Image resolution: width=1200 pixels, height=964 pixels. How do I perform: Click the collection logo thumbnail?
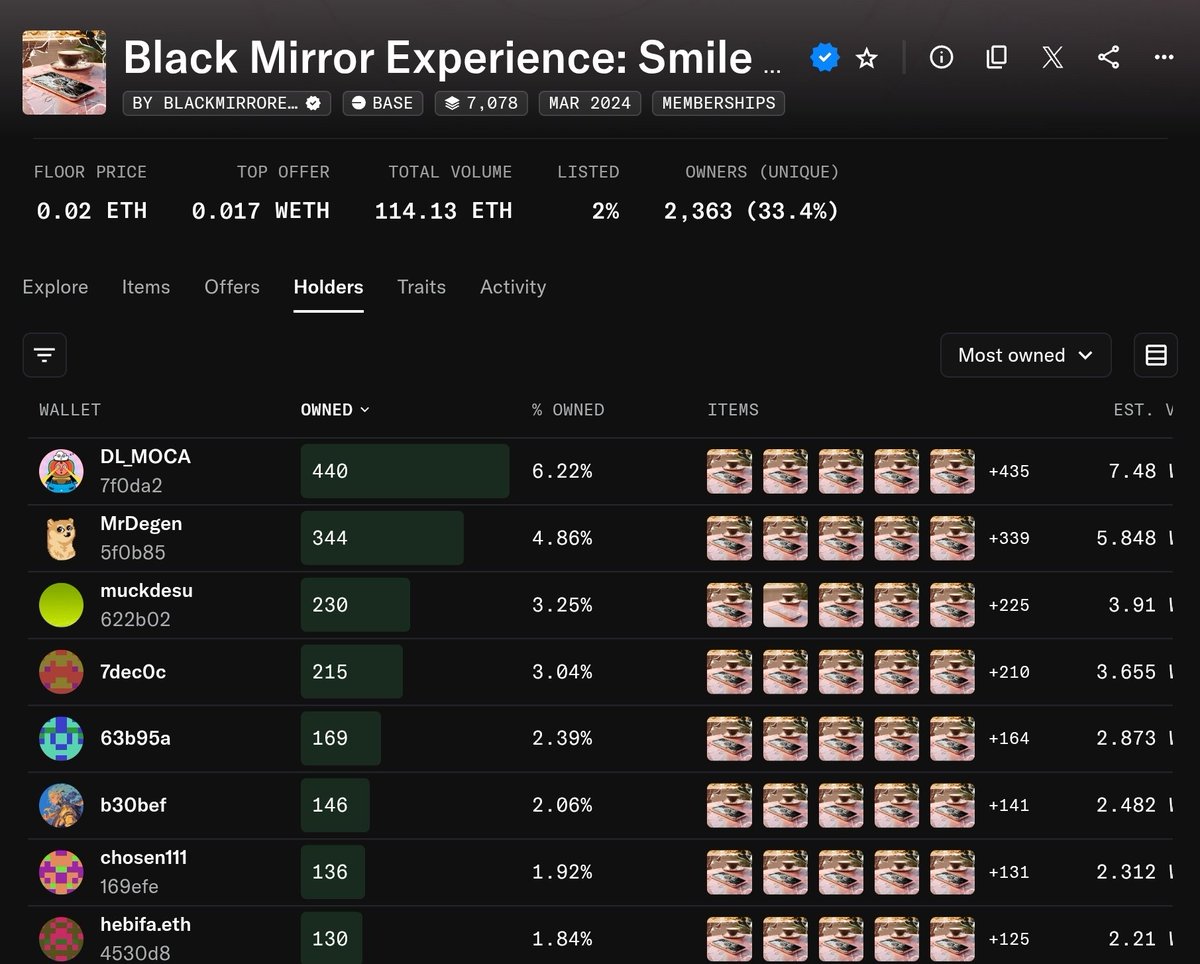click(x=65, y=72)
